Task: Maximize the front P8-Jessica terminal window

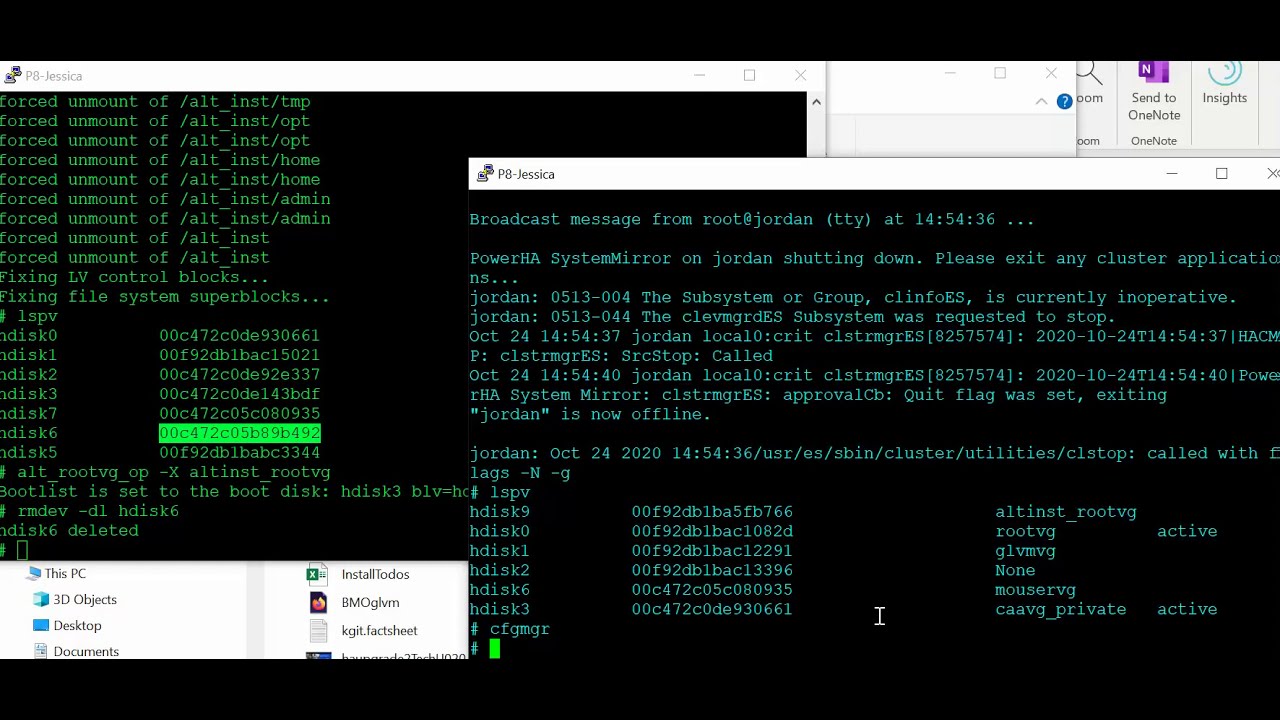Action: [1221, 174]
